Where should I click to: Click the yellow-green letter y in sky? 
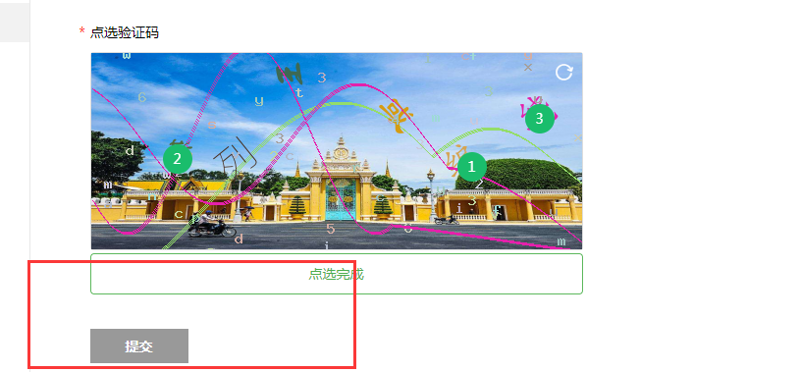[x=259, y=101]
